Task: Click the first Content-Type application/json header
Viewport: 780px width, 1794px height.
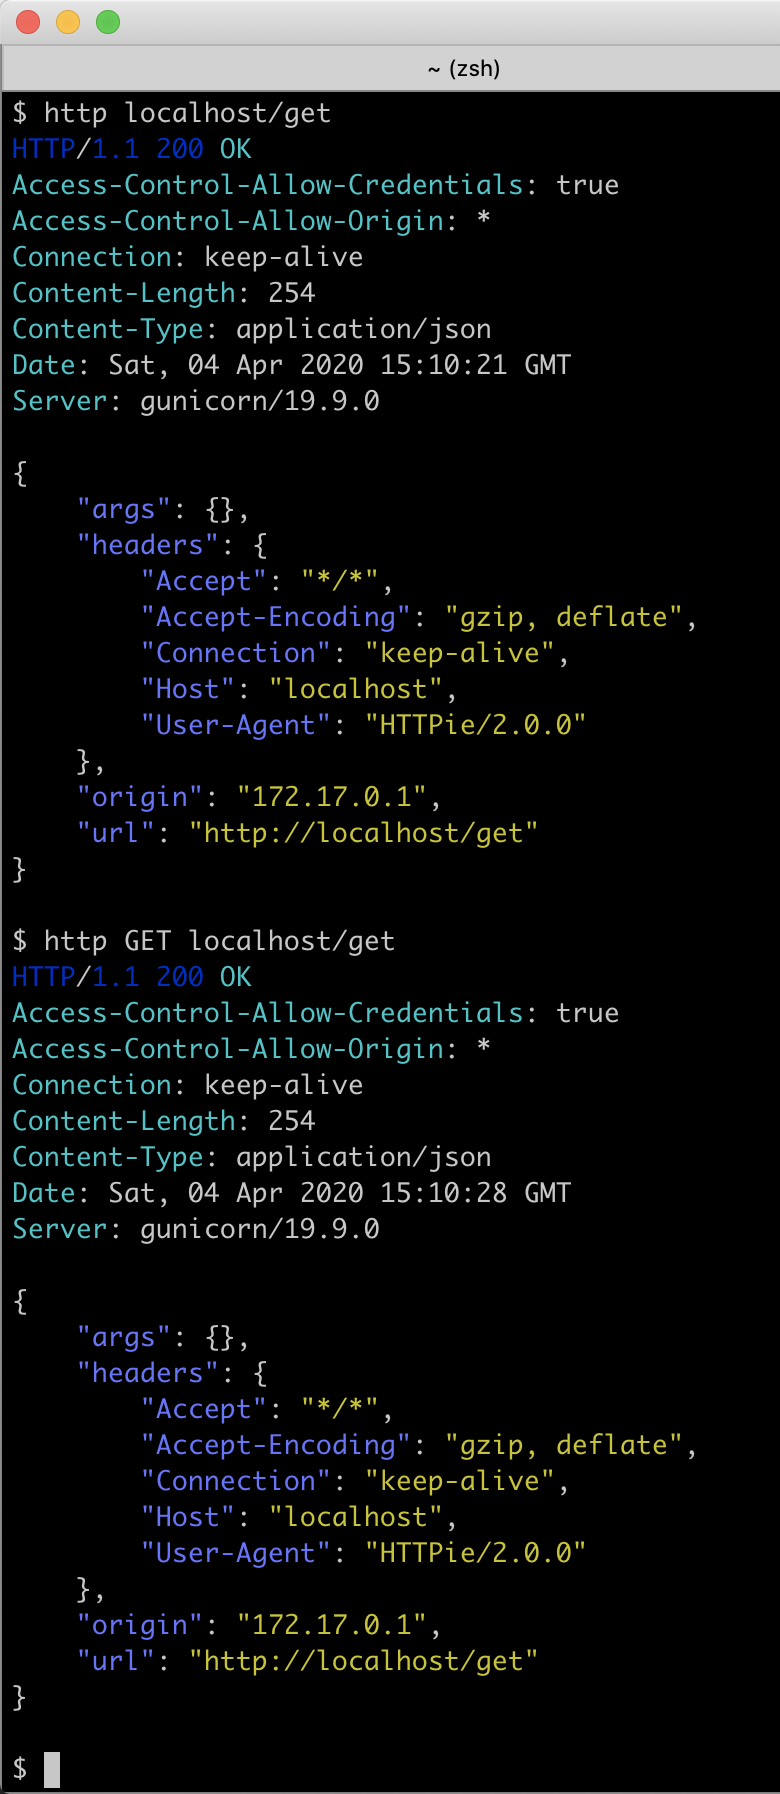Action: [252, 329]
